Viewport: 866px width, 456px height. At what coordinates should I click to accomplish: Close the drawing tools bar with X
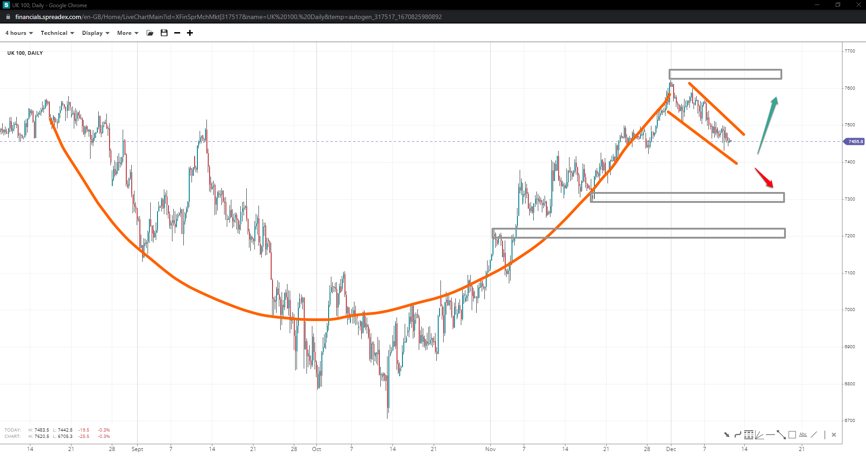[834, 435]
